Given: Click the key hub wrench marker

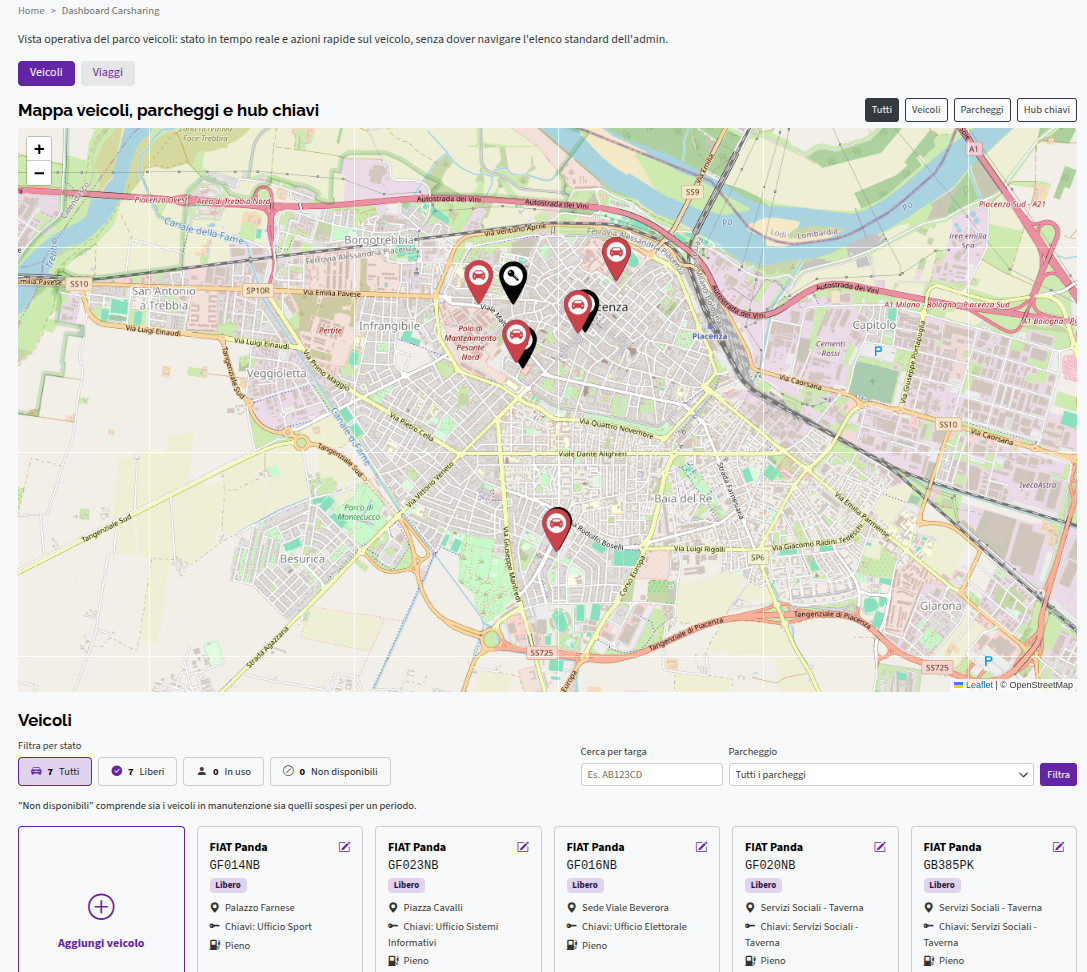Looking at the screenshot, I should click(x=513, y=282).
